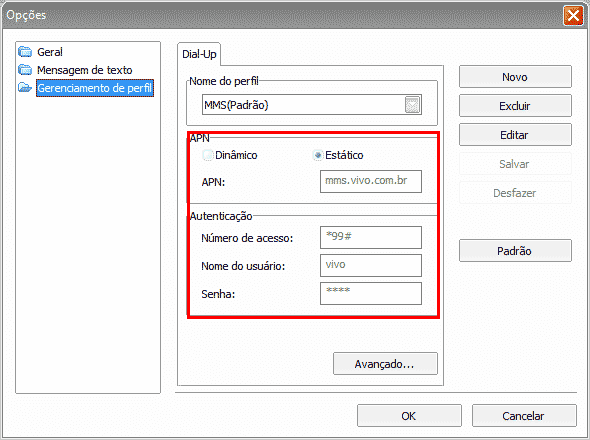Select Mensagem de texto in the tree
The width and height of the screenshot is (590, 440).
[x=85, y=70]
